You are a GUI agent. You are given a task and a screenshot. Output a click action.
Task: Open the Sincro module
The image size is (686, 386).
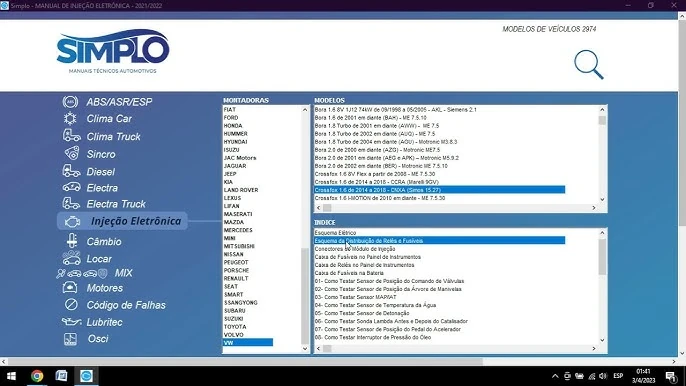click(x=101, y=154)
